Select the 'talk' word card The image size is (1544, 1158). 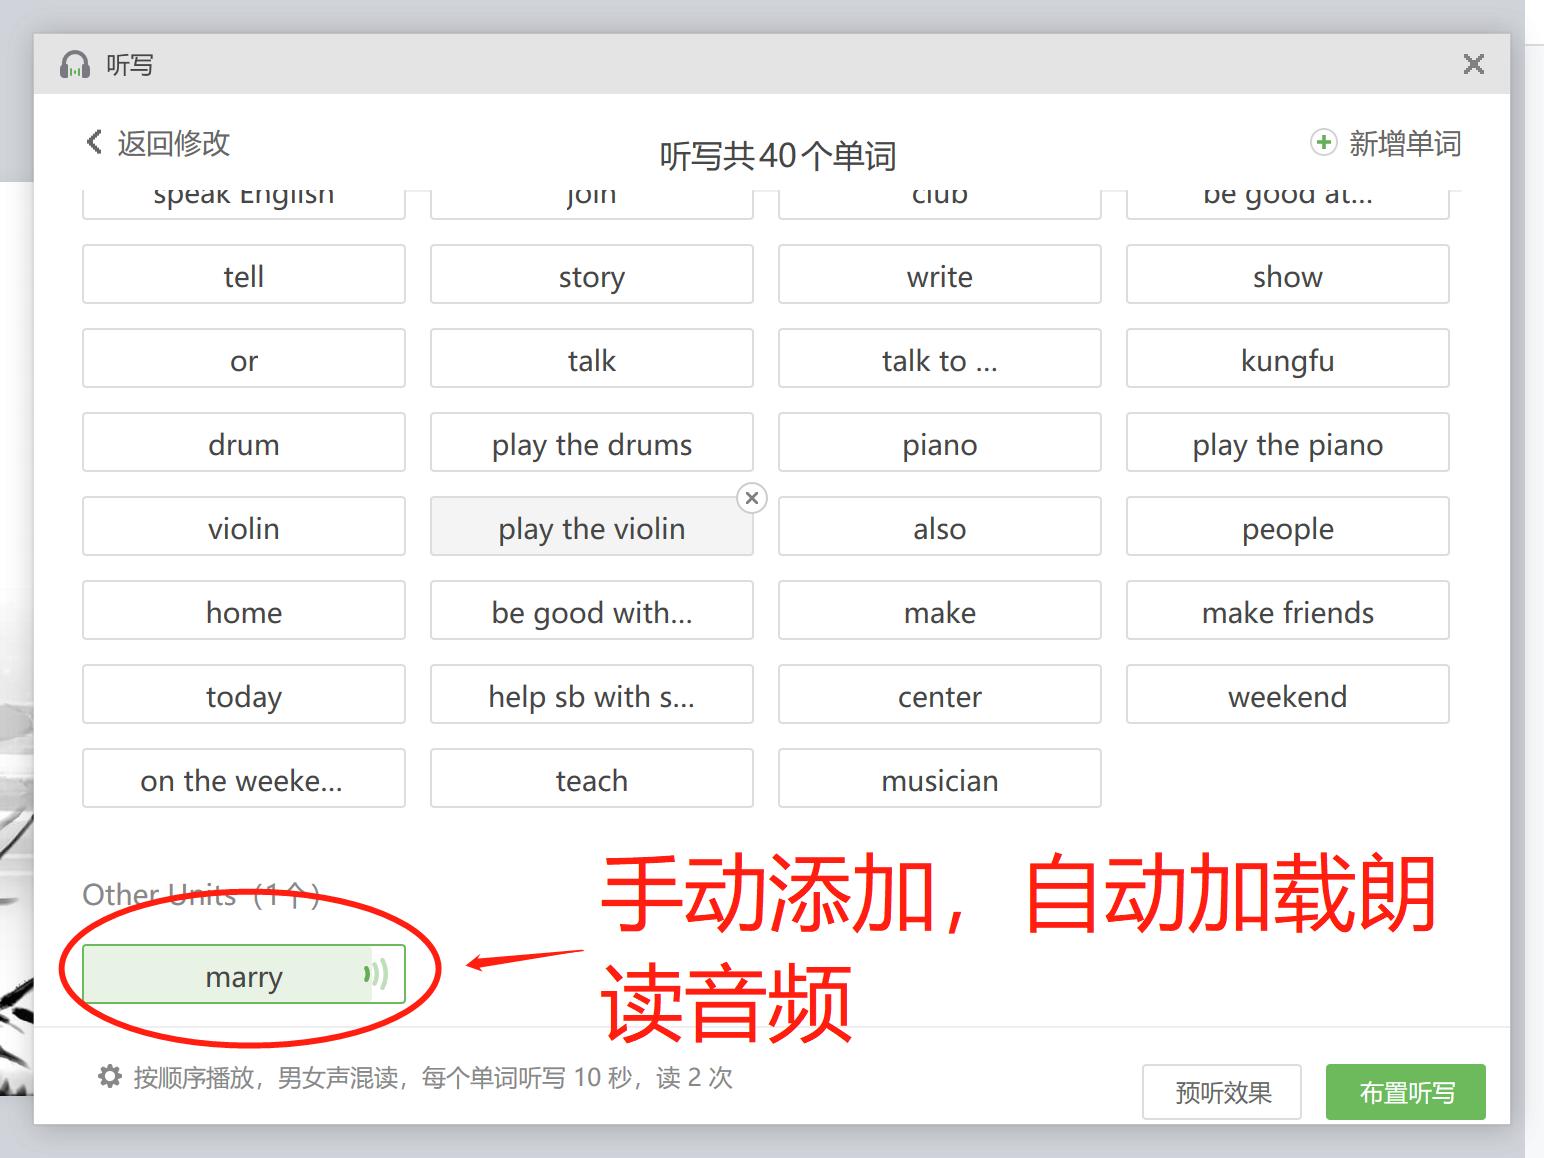tap(592, 358)
